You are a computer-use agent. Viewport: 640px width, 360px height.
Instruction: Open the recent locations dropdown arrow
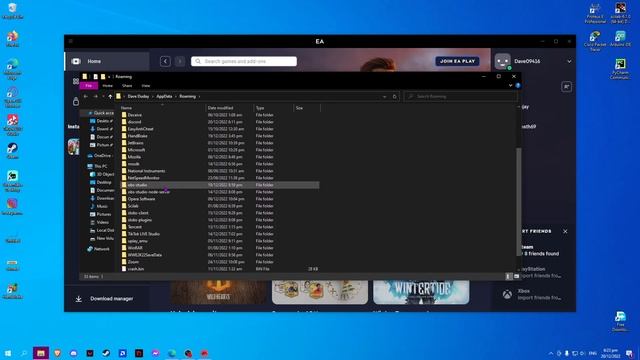click(103, 97)
